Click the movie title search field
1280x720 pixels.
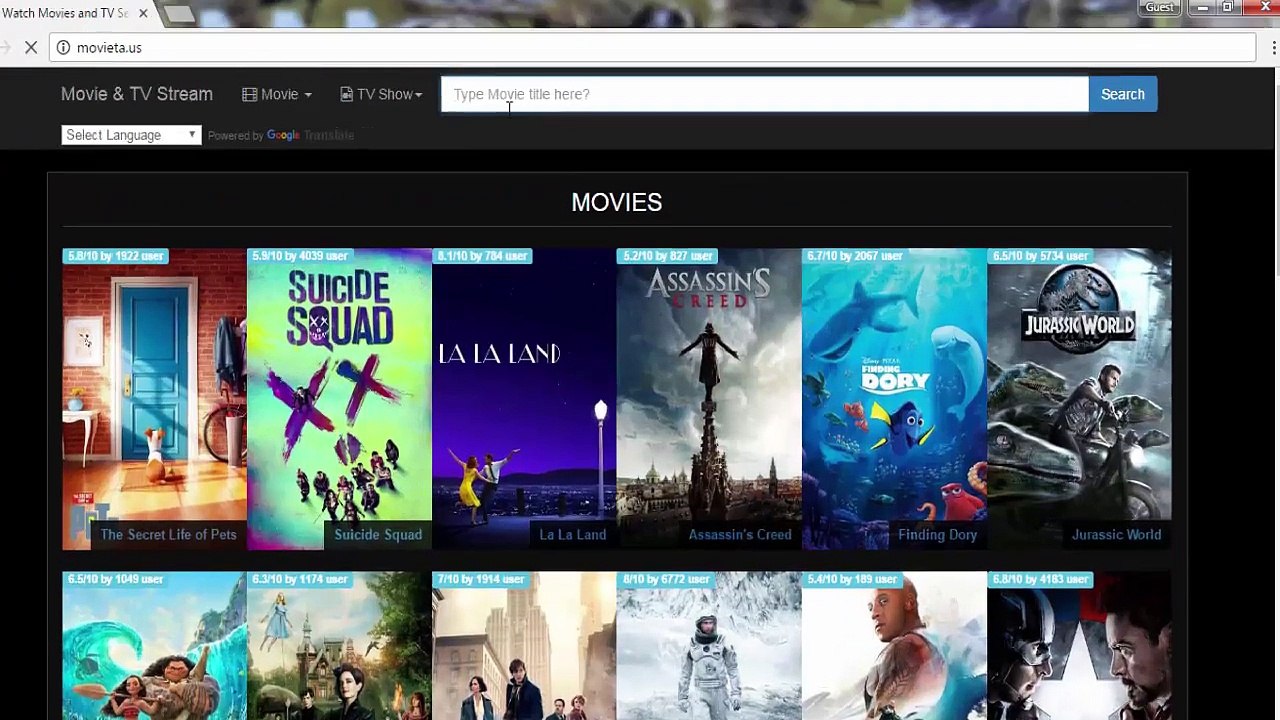tap(765, 94)
